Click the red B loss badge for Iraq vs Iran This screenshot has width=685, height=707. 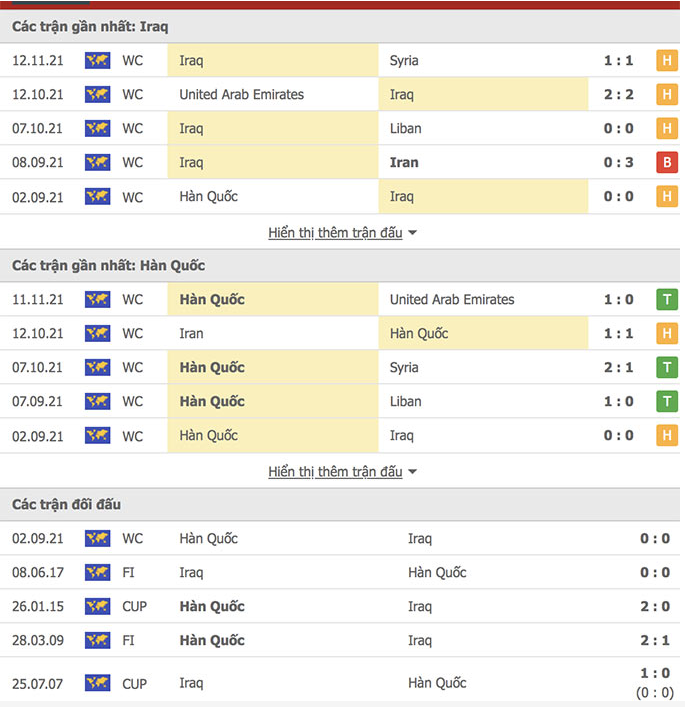point(667,162)
